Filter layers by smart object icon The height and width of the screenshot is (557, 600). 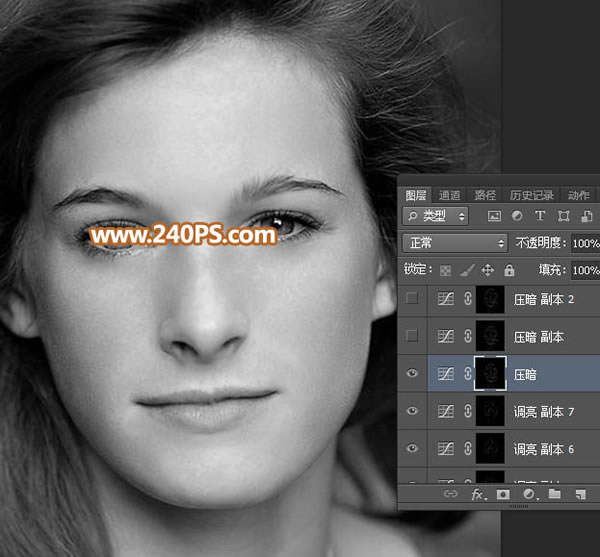(587, 216)
